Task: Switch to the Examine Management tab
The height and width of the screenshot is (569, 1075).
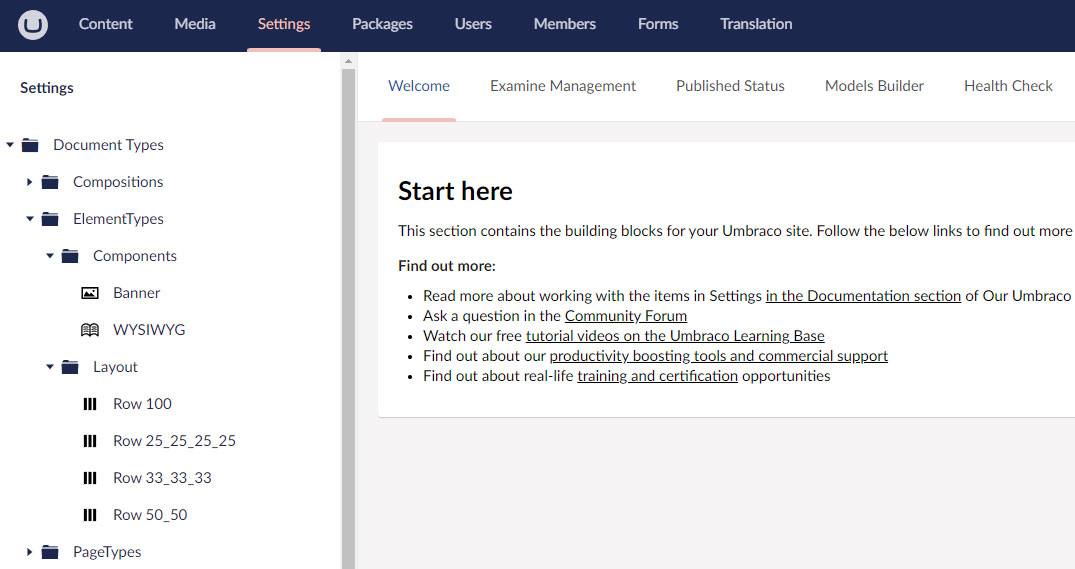Action: 562,86
